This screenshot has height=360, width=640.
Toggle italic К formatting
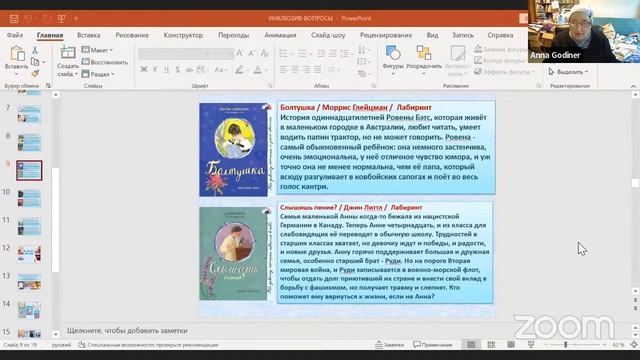pyautogui.click(x=155, y=70)
